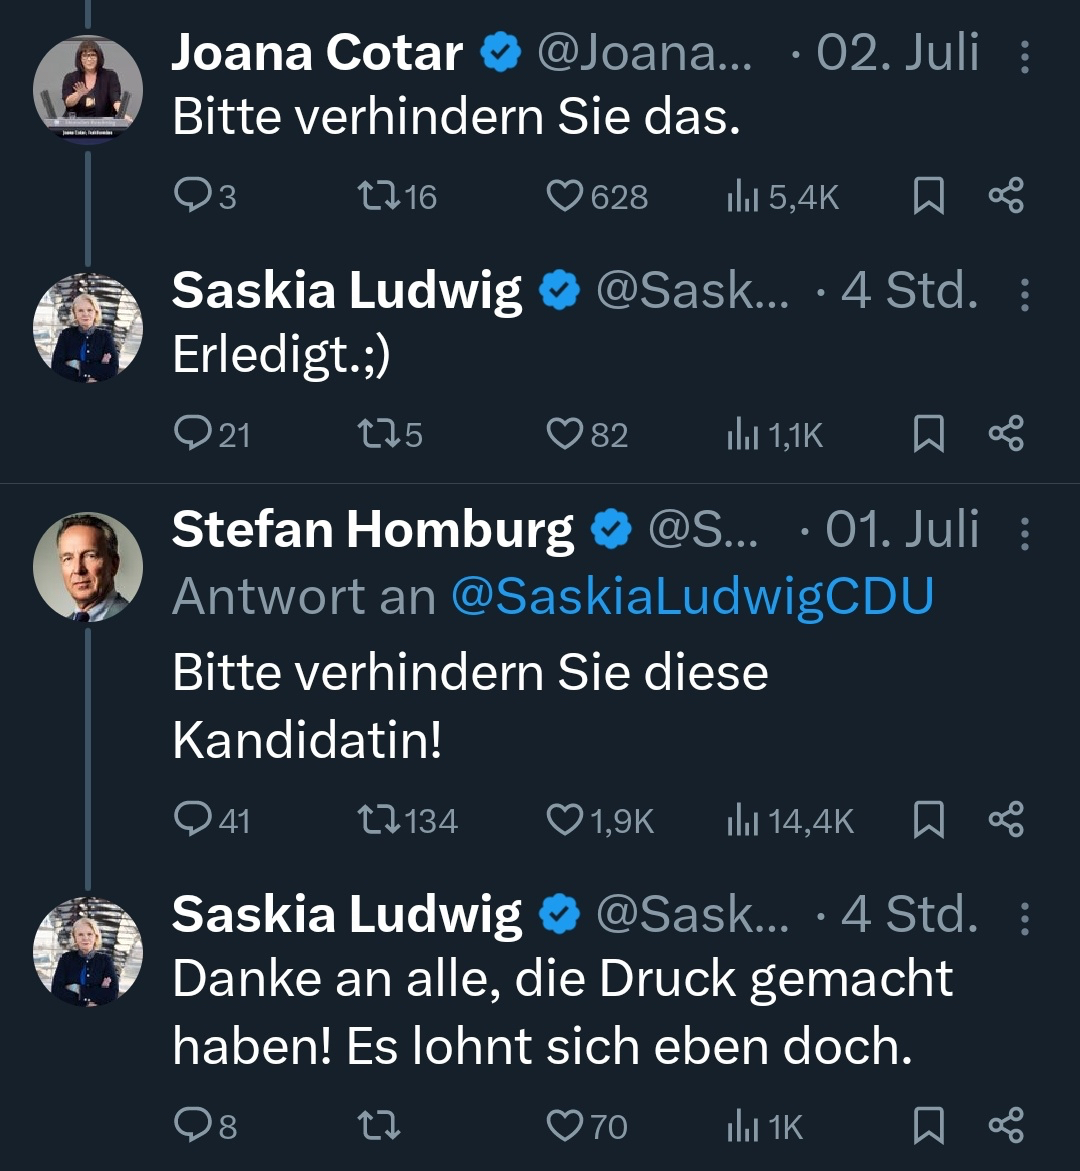Open Stefan Homburg's avatar photo
This screenshot has width=1080, height=1171.
88,567
